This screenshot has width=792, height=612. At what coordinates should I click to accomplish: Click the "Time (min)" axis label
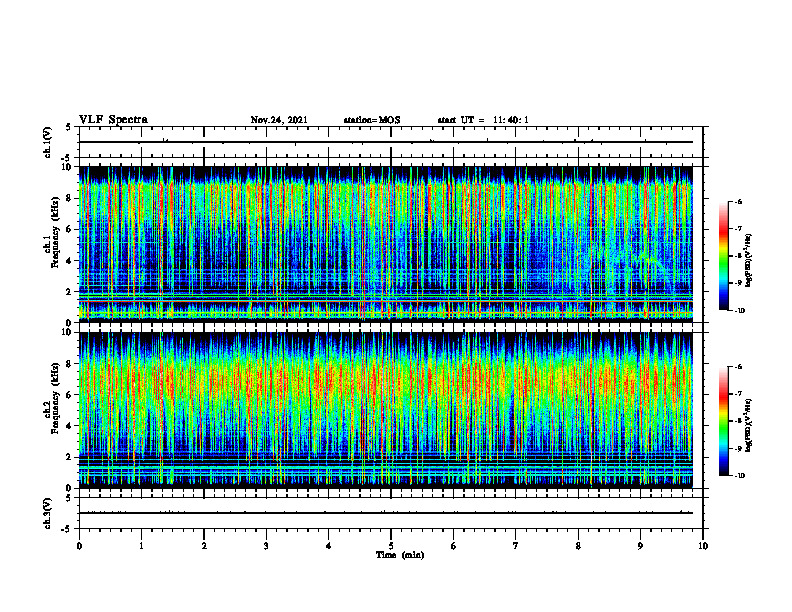pyautogui.click(x=400, y=555)
